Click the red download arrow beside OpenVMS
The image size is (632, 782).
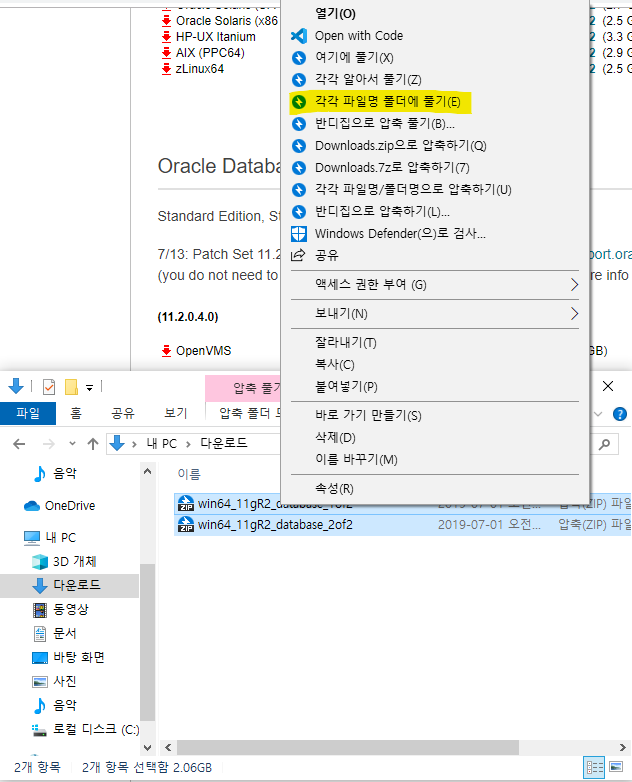166,351
